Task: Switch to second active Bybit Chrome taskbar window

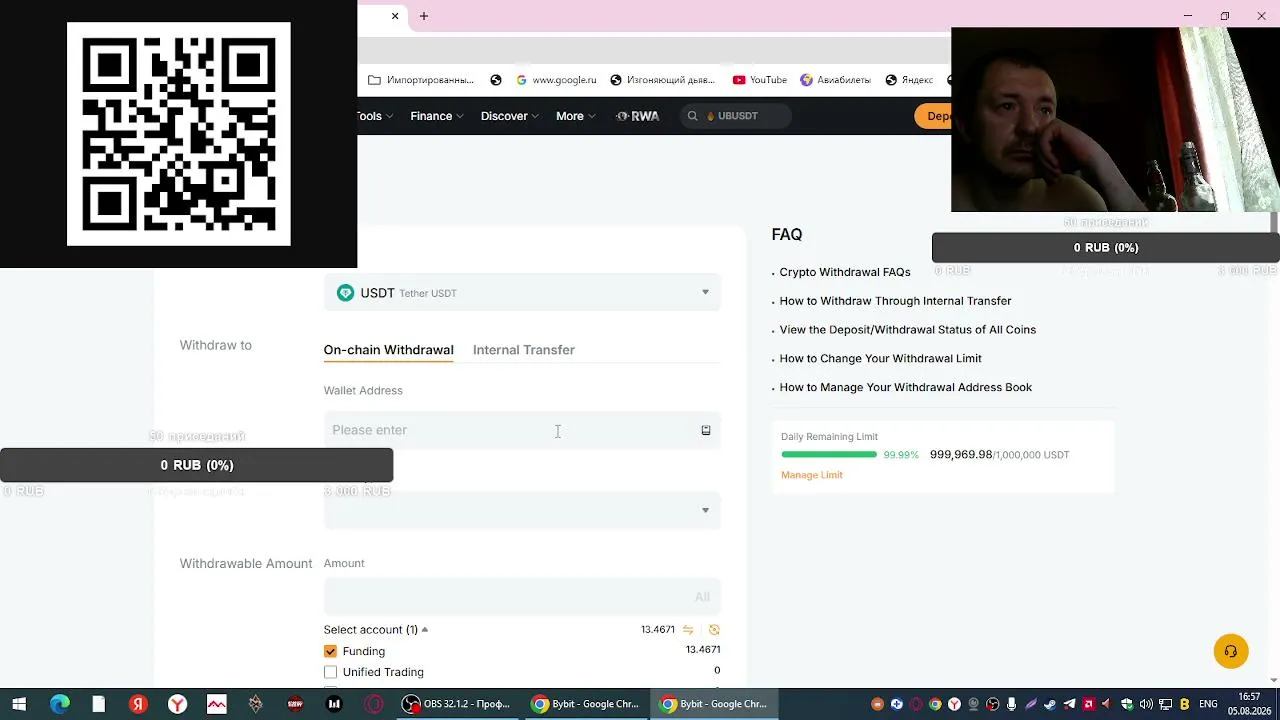Action: click(x=715, y=704)
